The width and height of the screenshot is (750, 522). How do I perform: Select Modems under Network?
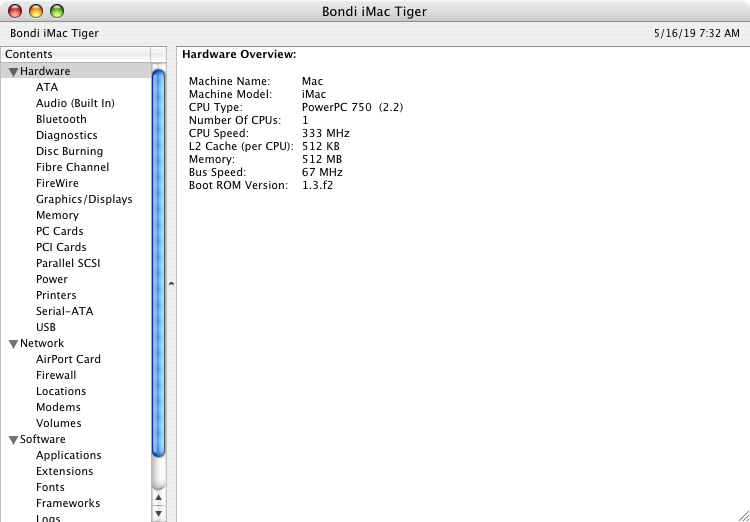click(58, 408)
